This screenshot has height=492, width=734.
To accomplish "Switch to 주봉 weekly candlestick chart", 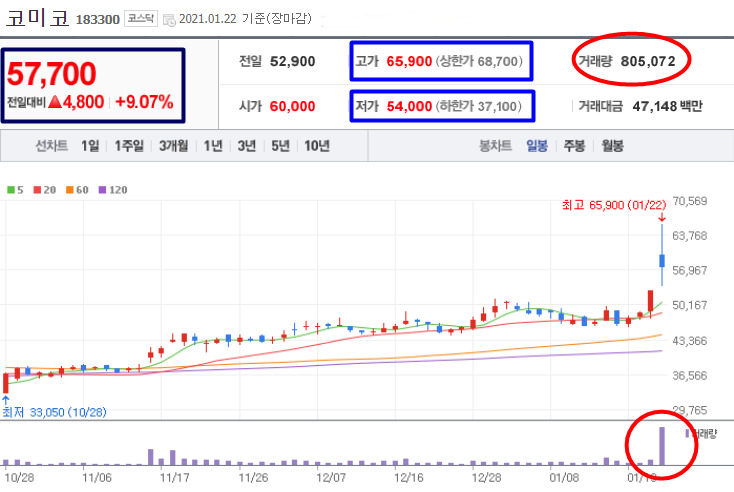I will [574, 146].
